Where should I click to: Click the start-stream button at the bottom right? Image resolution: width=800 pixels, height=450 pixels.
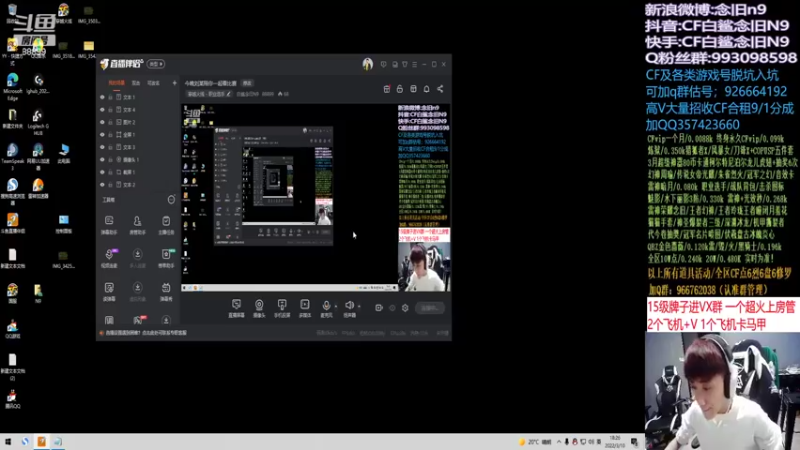[x=430, y=308]
